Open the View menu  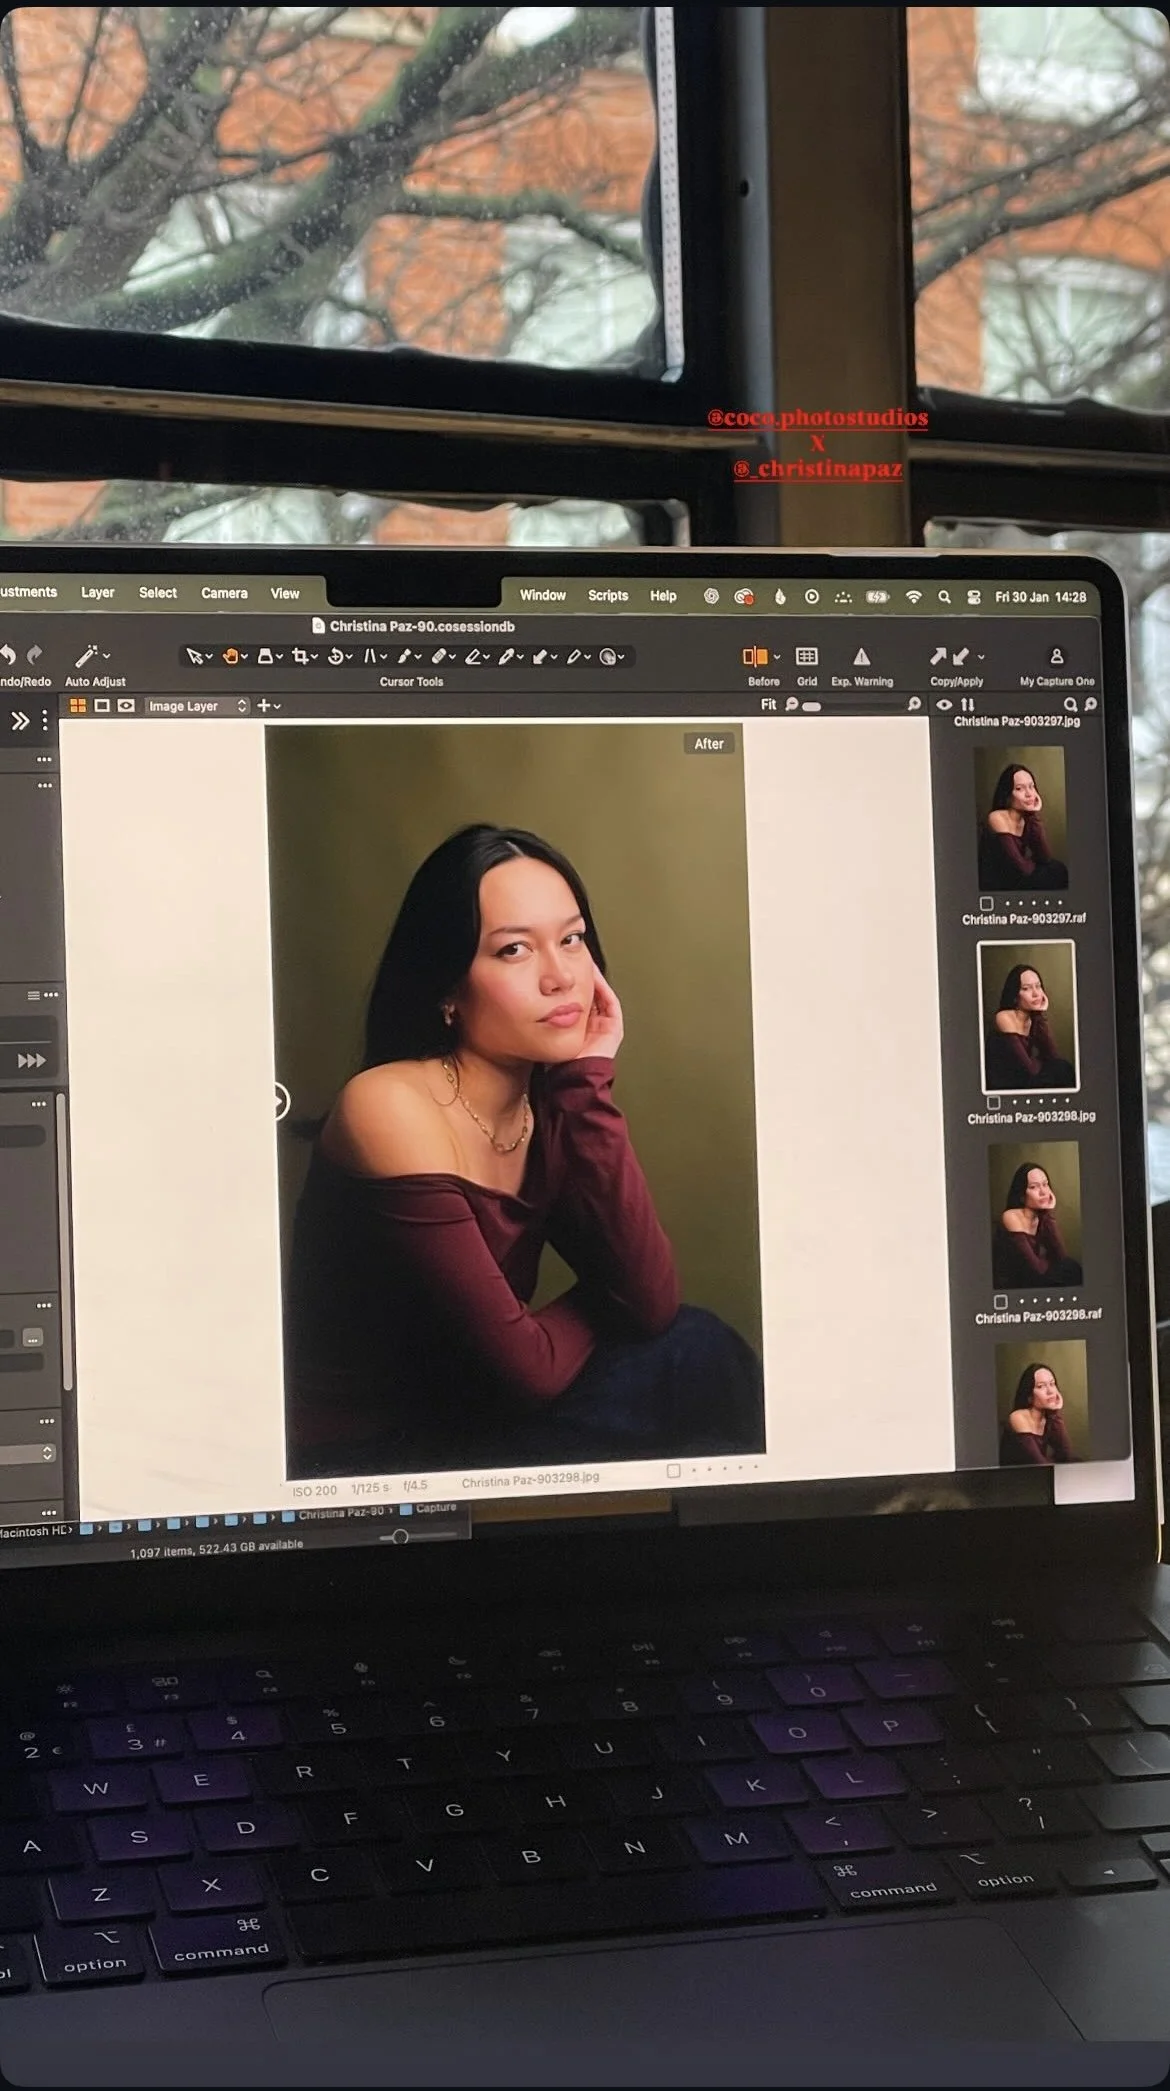click(285, 593)
